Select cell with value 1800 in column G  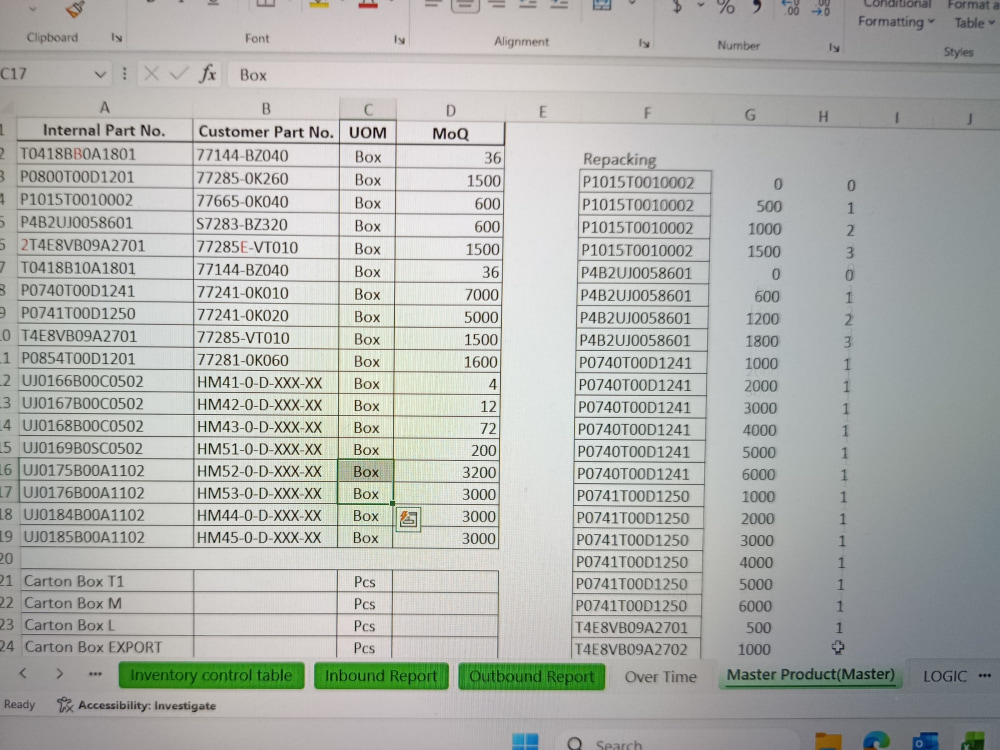point(746,341)
